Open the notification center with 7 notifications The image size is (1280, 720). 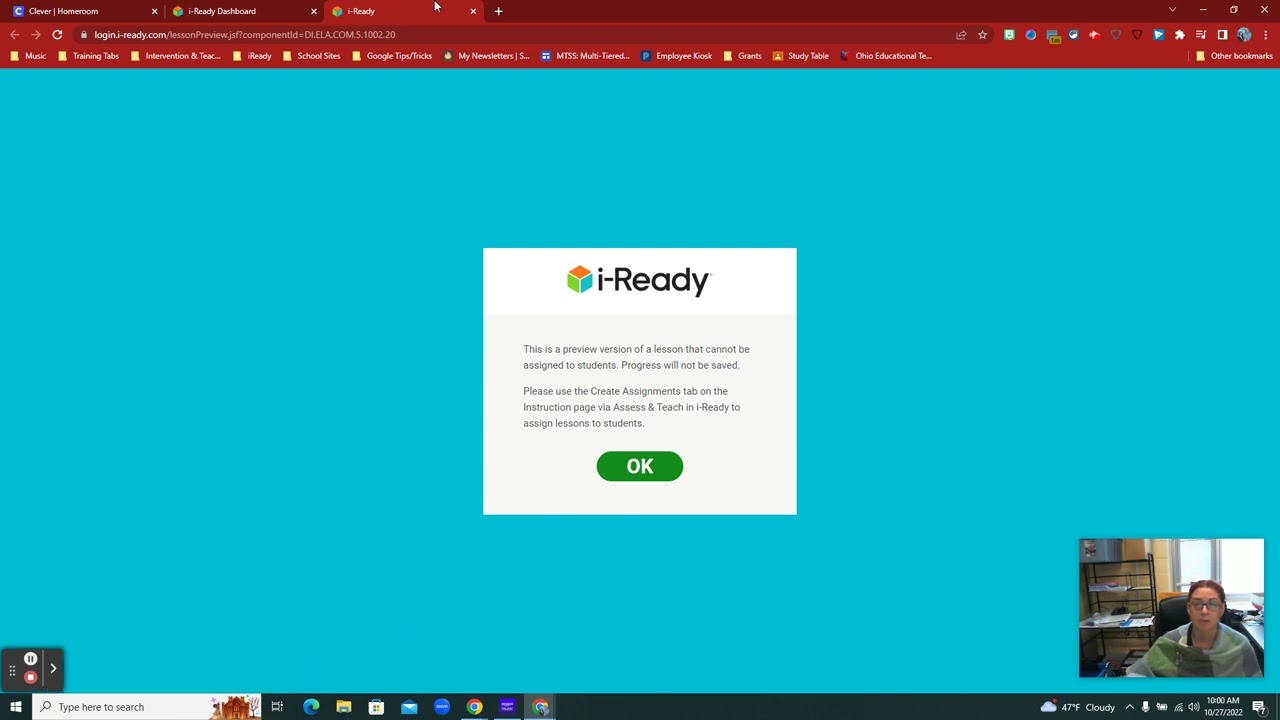click(x=1260, y=708)
